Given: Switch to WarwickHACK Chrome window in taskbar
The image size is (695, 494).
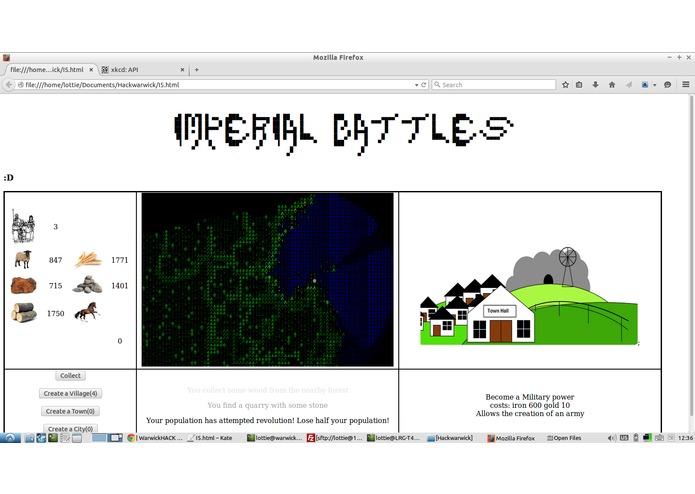Looking at the screenshot, I should click(155, 438).
